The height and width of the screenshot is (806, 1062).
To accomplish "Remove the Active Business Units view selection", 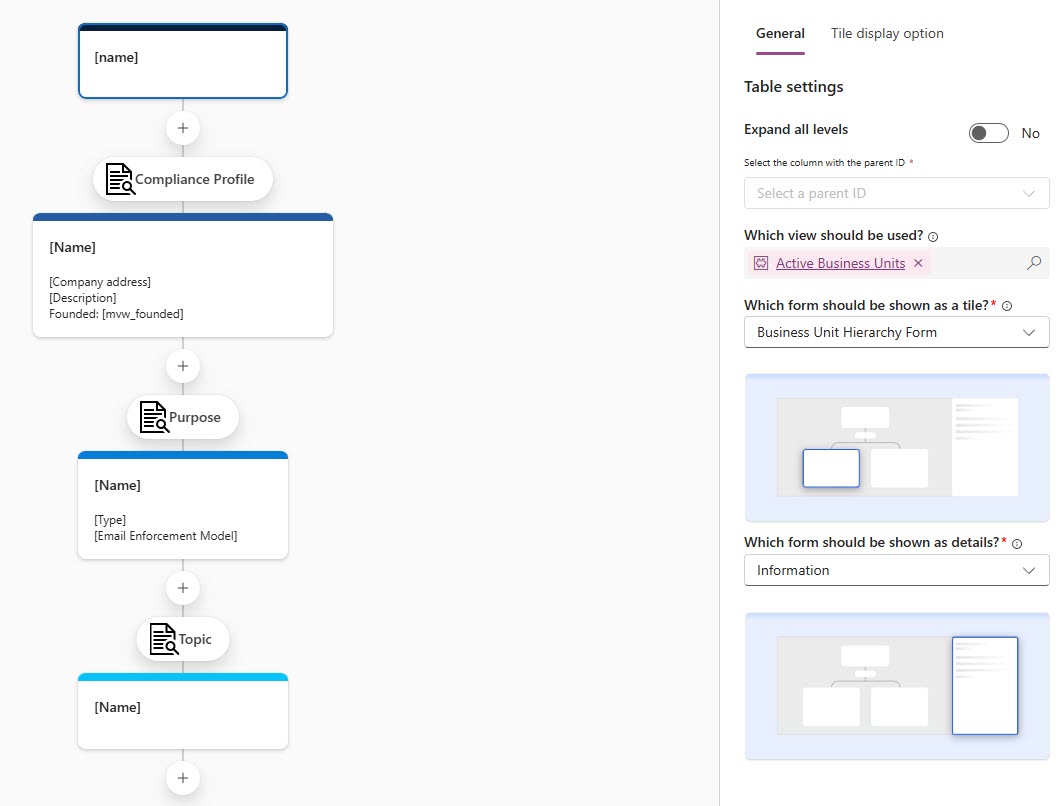I will click(x=918, y=263).
